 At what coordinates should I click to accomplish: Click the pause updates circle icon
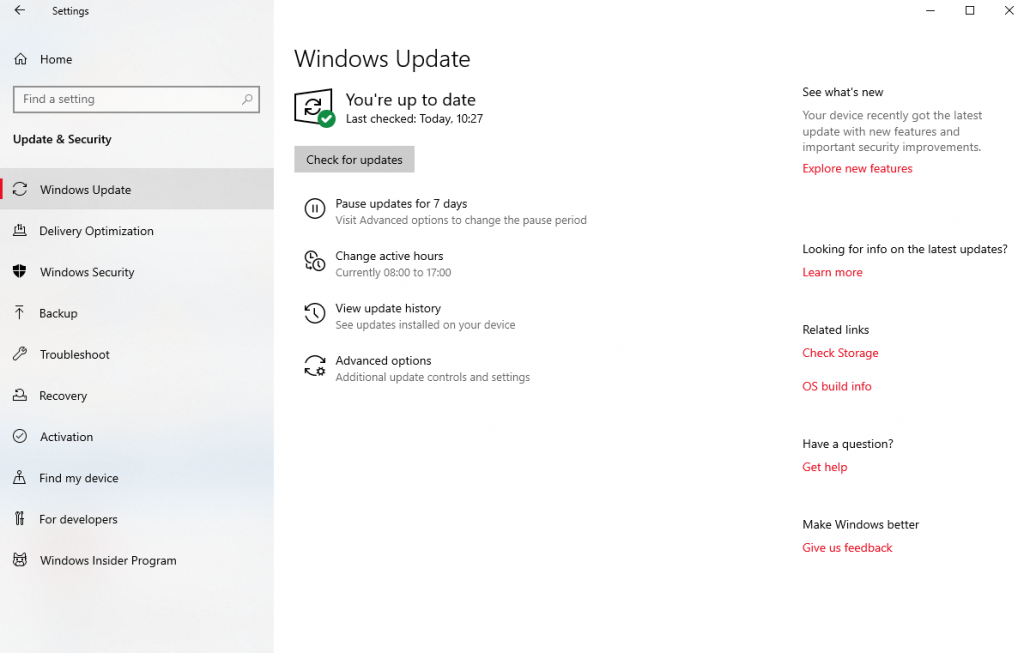[315, 209]
